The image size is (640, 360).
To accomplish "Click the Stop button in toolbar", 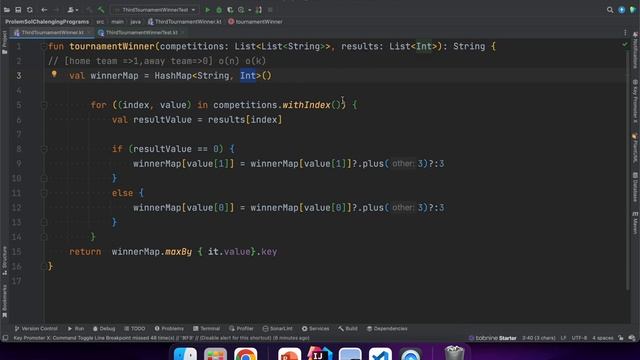I will 270,10.
